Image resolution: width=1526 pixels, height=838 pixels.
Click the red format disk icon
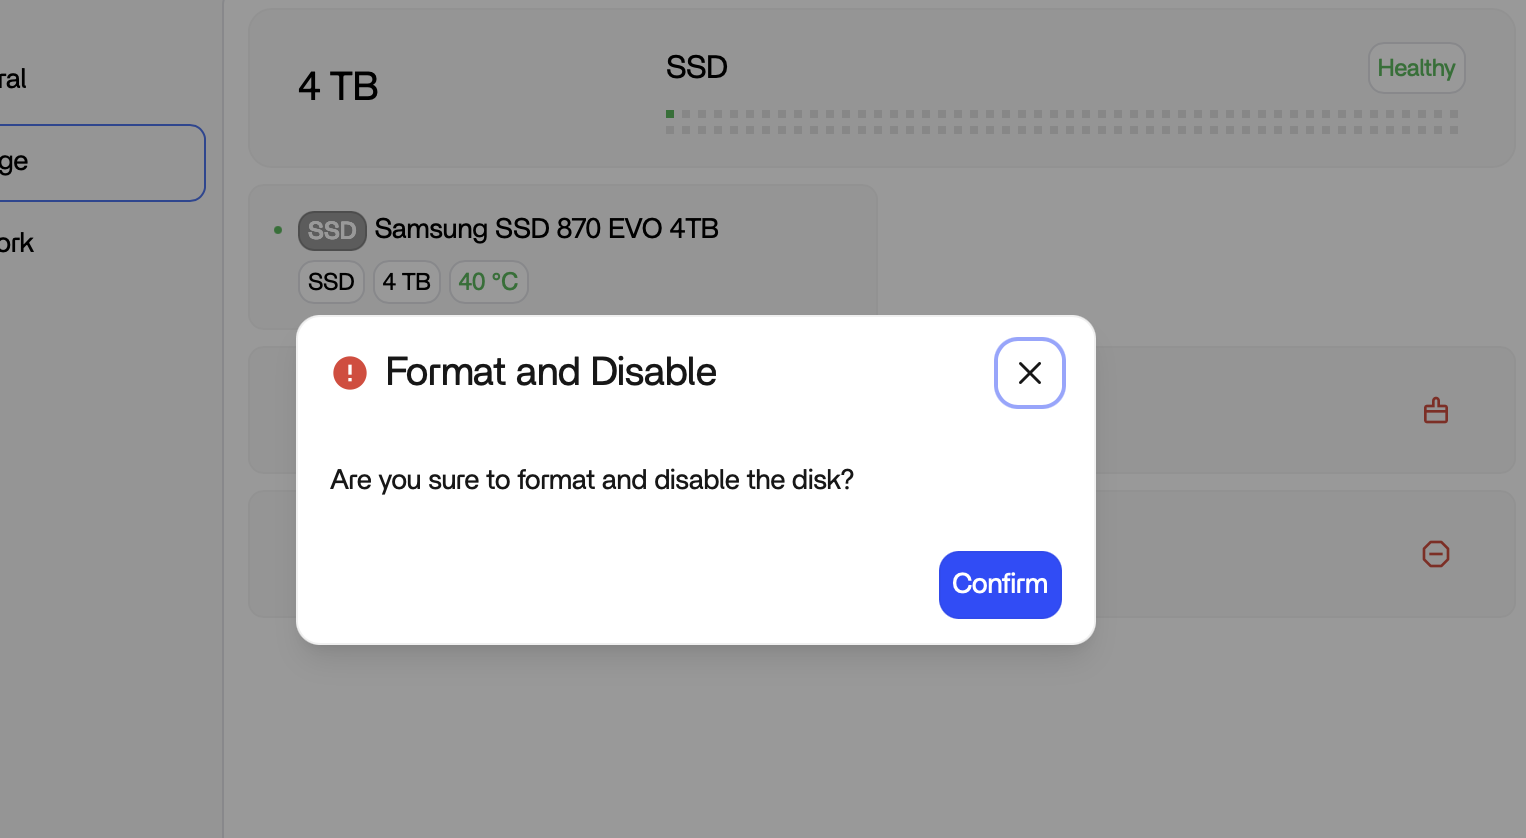coord(1435,411)
